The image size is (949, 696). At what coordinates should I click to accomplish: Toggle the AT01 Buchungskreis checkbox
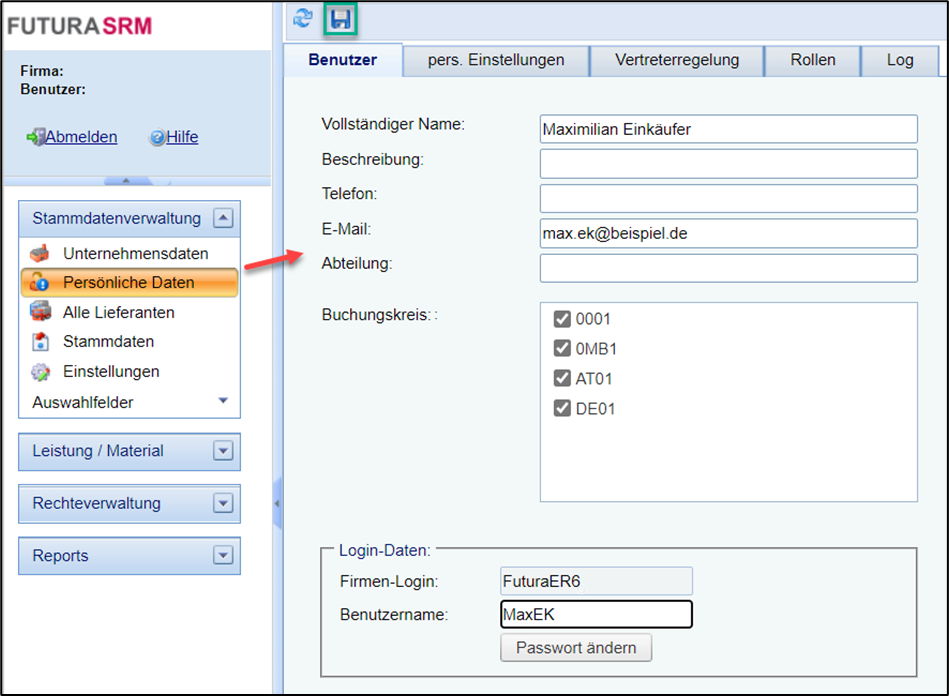click(562, 379)
